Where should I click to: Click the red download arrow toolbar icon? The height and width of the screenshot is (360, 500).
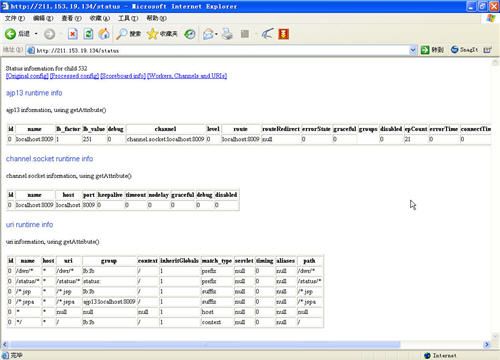[x=283, y=34]
